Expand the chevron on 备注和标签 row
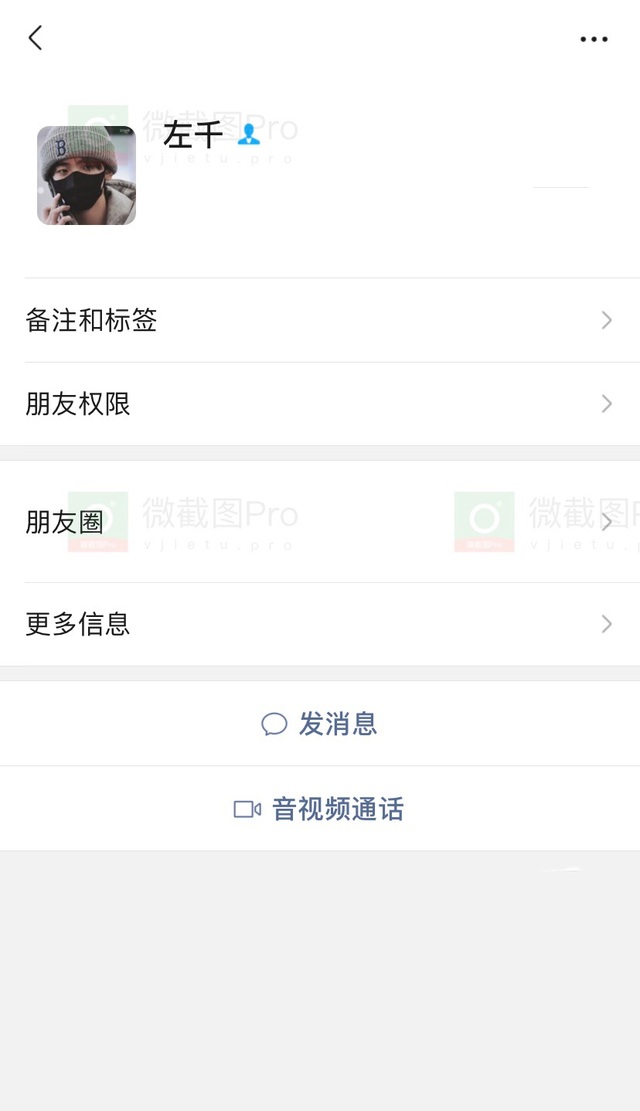This screenshot has height=1111, width=640. (x=607, y=320)
